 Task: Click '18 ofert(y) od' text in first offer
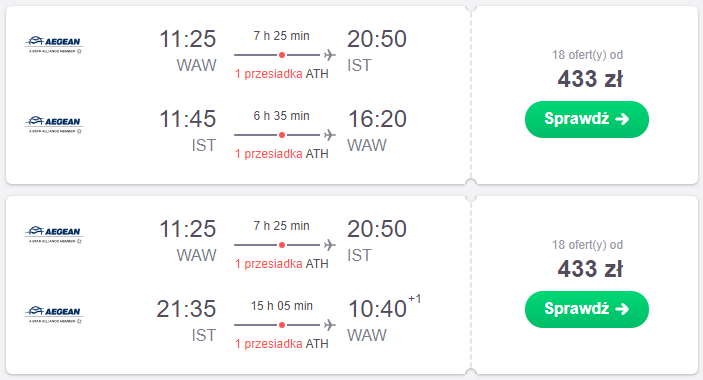click(587, 55)
